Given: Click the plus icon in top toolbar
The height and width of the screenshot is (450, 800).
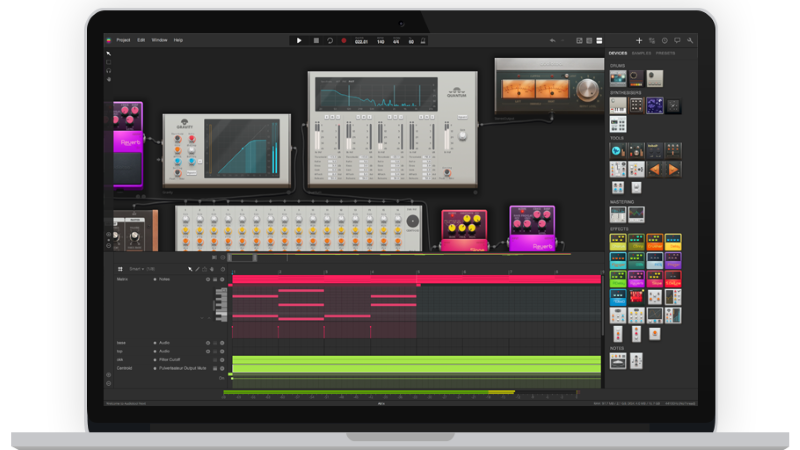Looking at the screenshot, I should (x=639, y=40).
